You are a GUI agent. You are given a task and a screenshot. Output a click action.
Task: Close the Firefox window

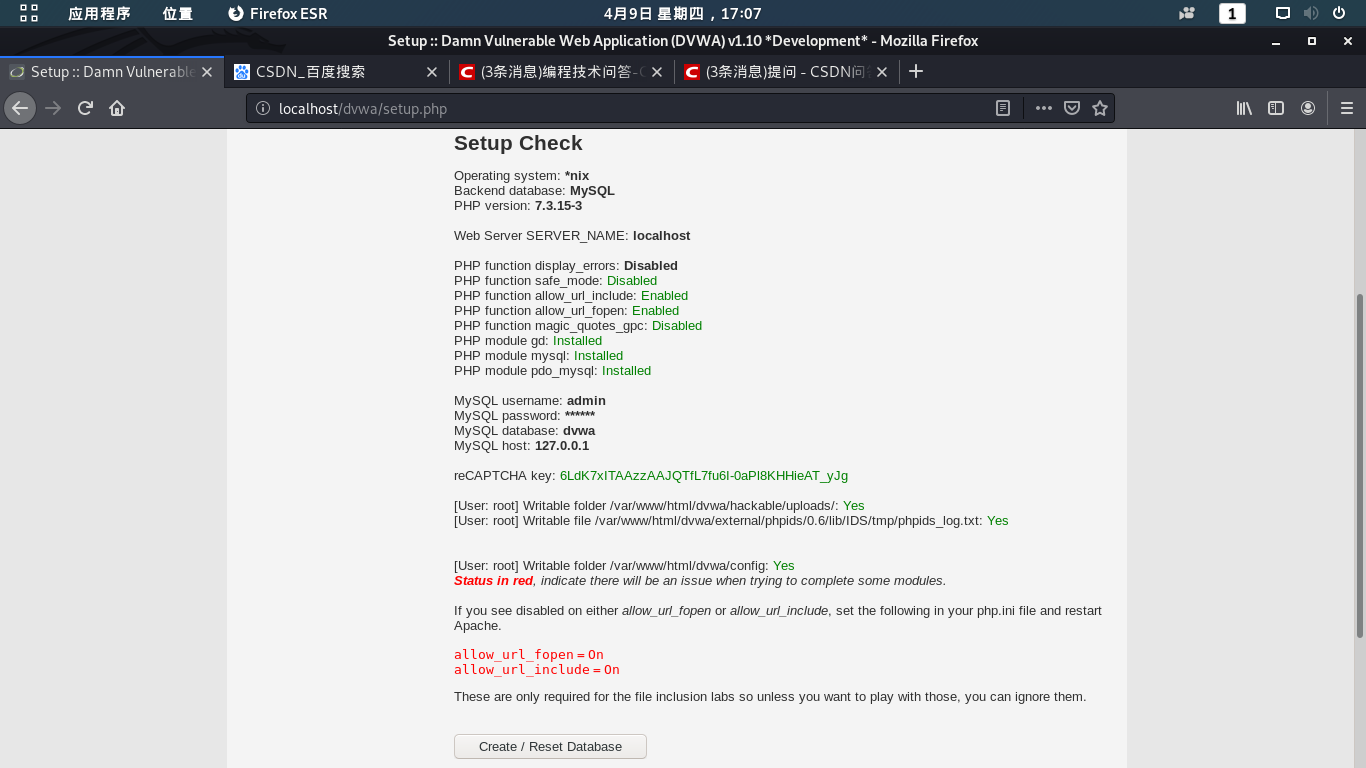1346,41
